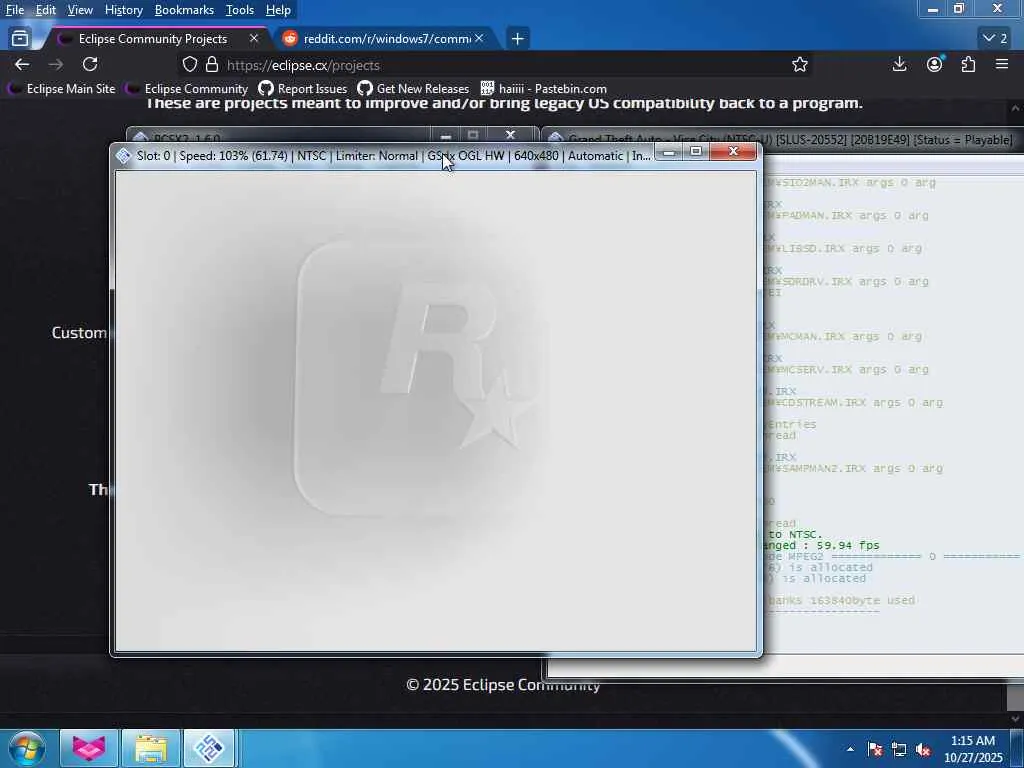Open the History menu

pyautogui.click(x=123, y=10)
